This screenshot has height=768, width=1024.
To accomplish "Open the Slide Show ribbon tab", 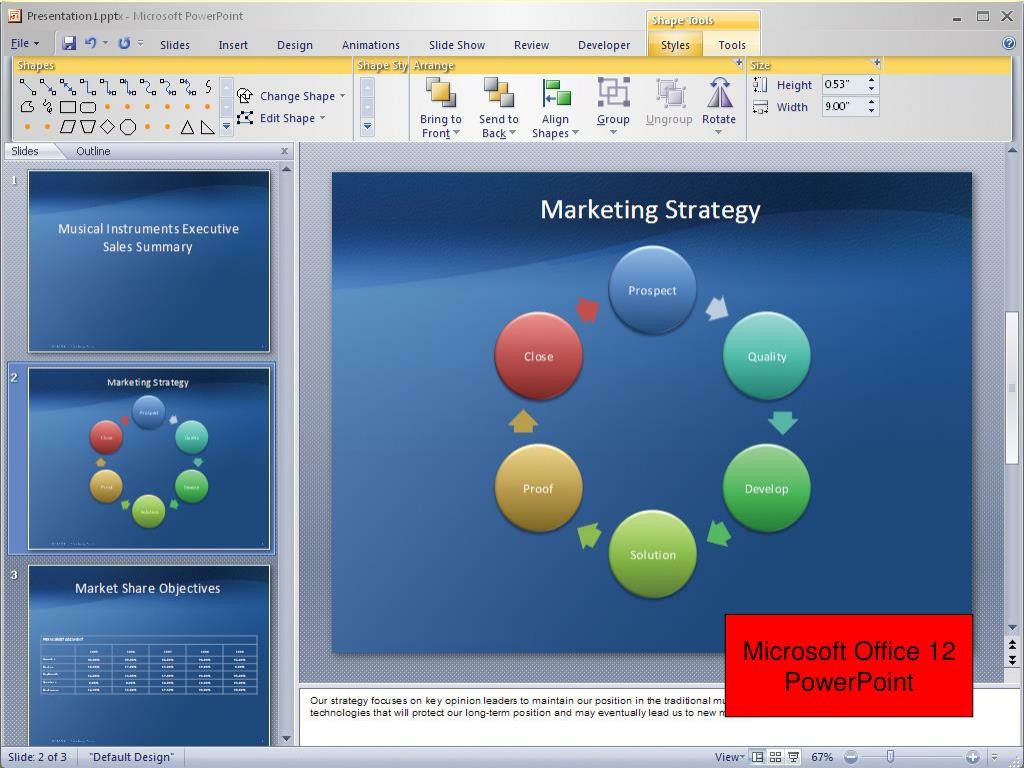I will pyautogui.click(x=457, y=45).
